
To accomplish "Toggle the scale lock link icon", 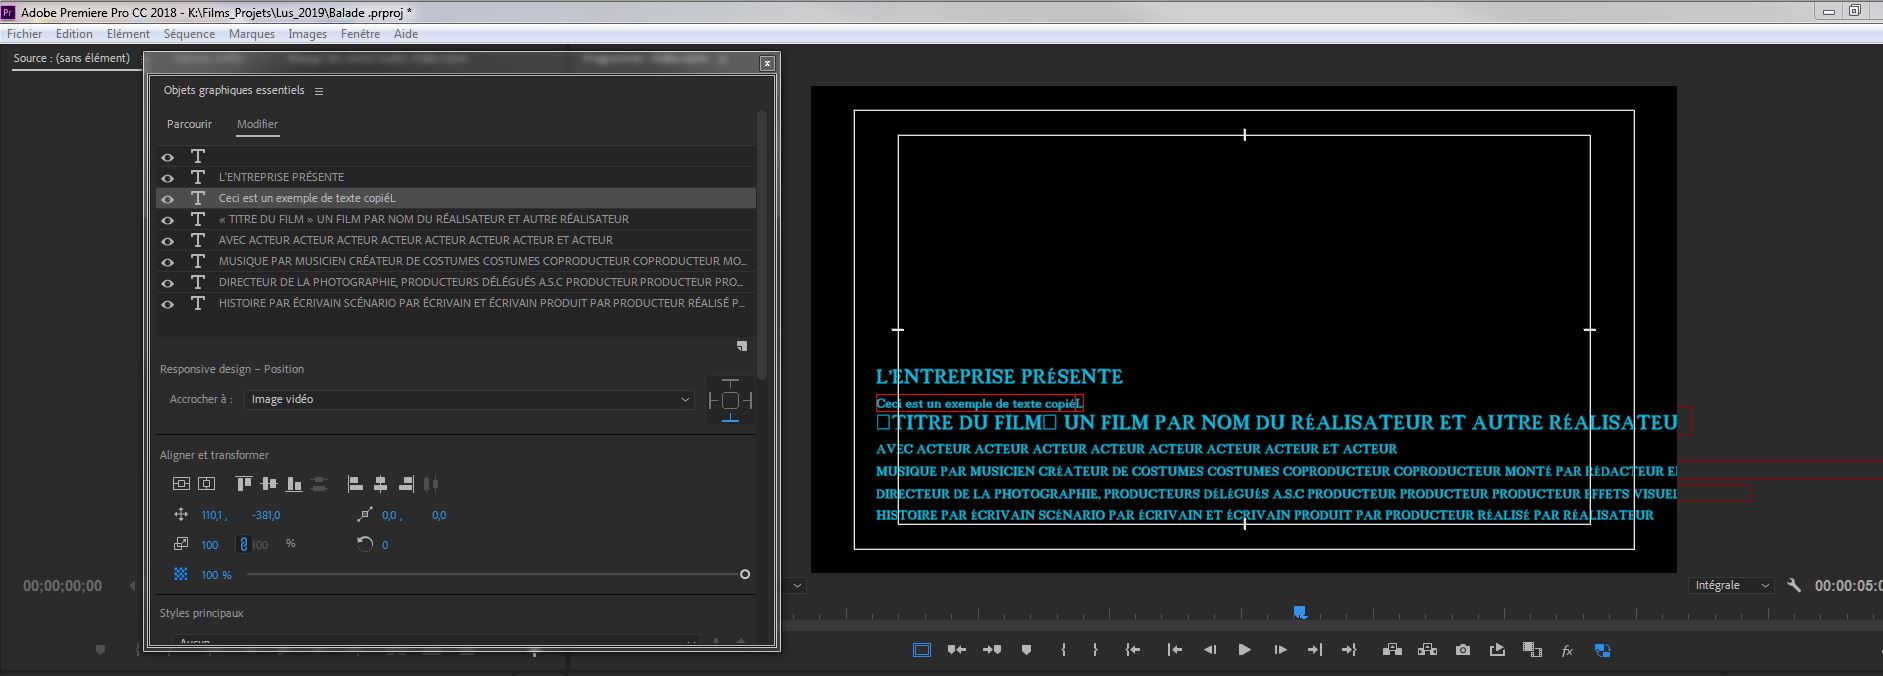I will tap(242, 545).
